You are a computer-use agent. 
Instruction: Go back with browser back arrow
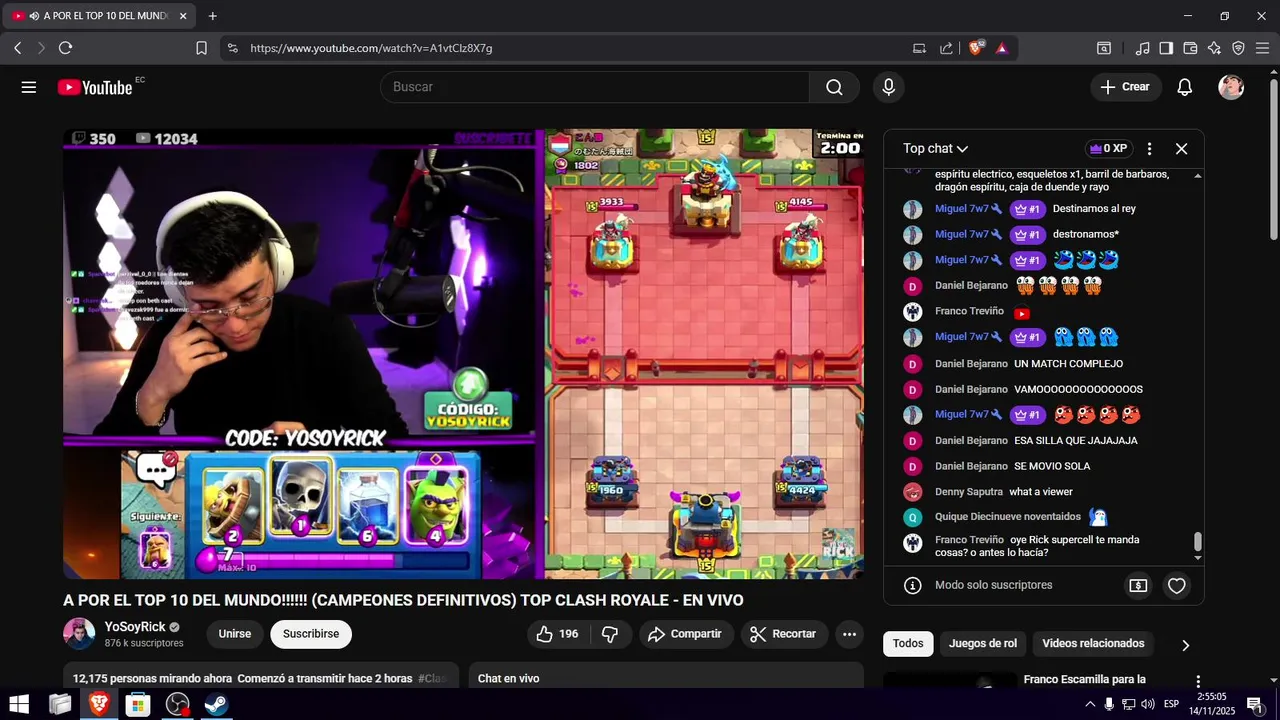click(17, 48)
